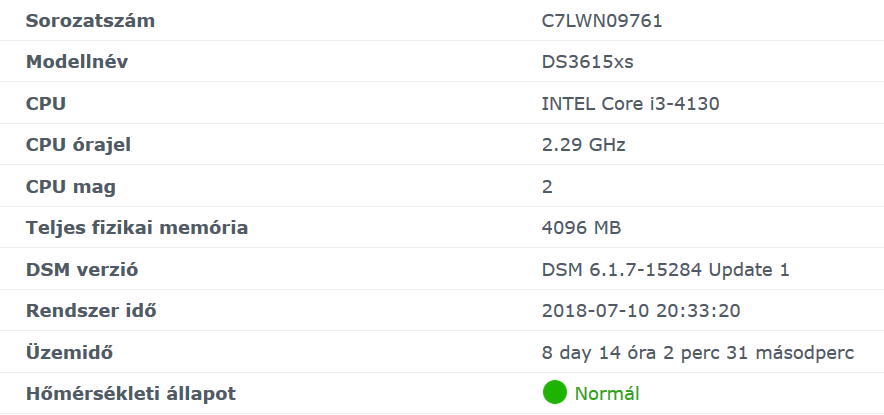Viewport: 884px width, 415px height.
Task: Click the Normál temperature status text
Action: pyautogui.click(x=607, y=393)
